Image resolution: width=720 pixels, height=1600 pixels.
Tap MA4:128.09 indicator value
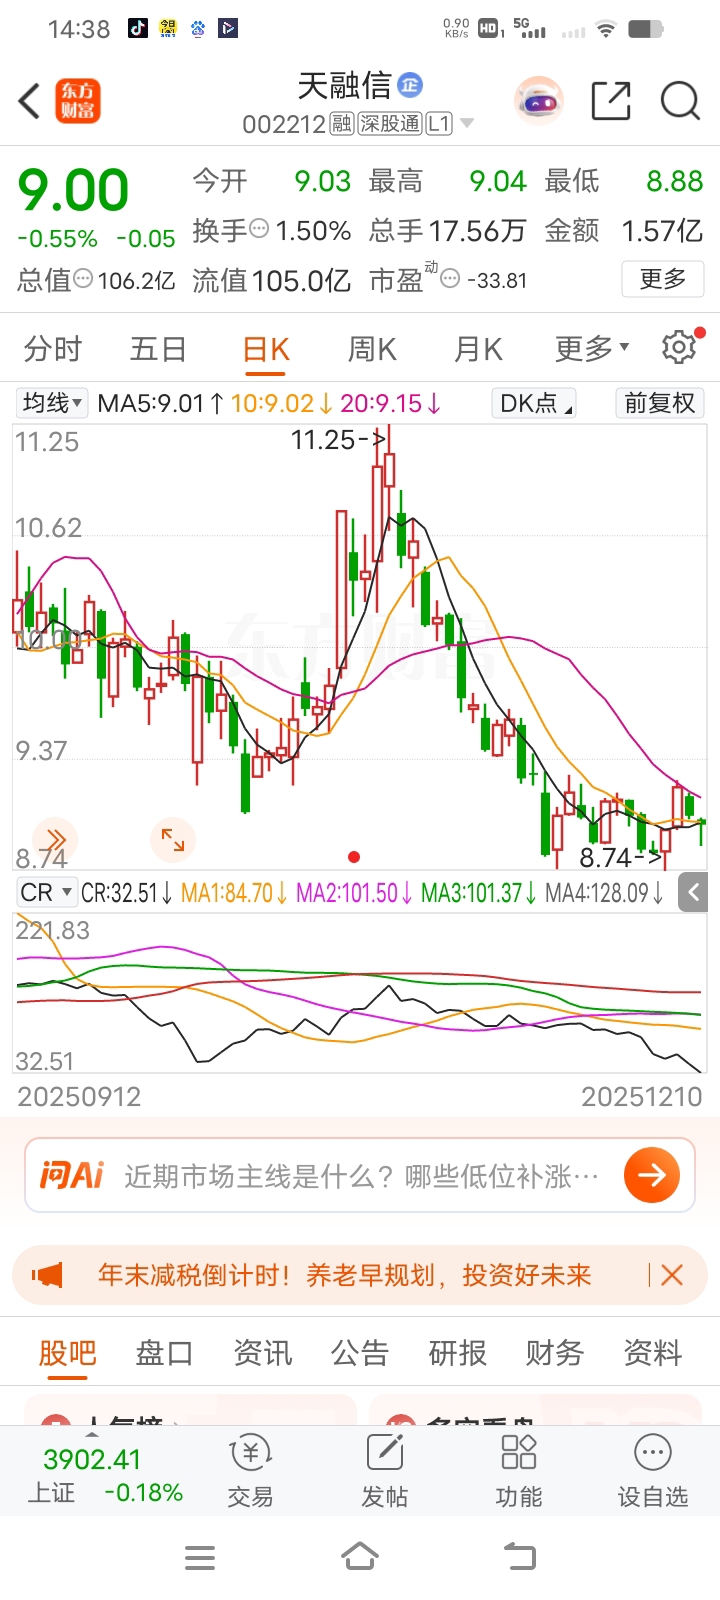click(604, 892)
